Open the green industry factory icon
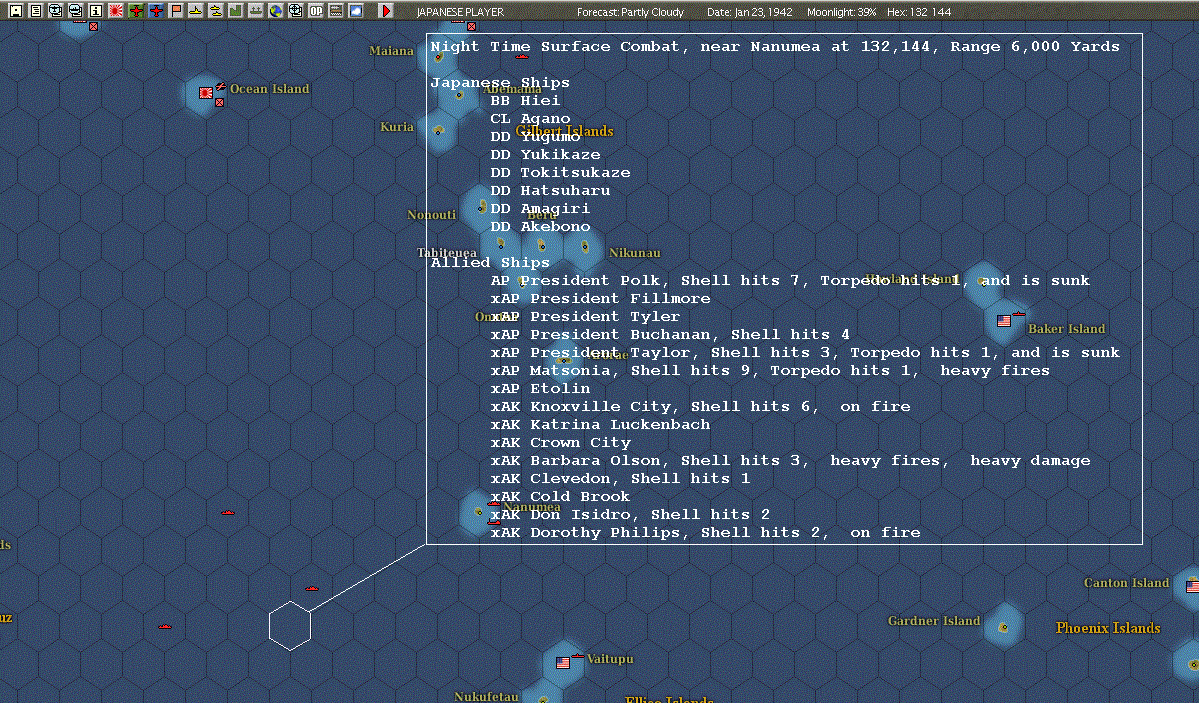The image size is (1199, 703). pos(236,11)
